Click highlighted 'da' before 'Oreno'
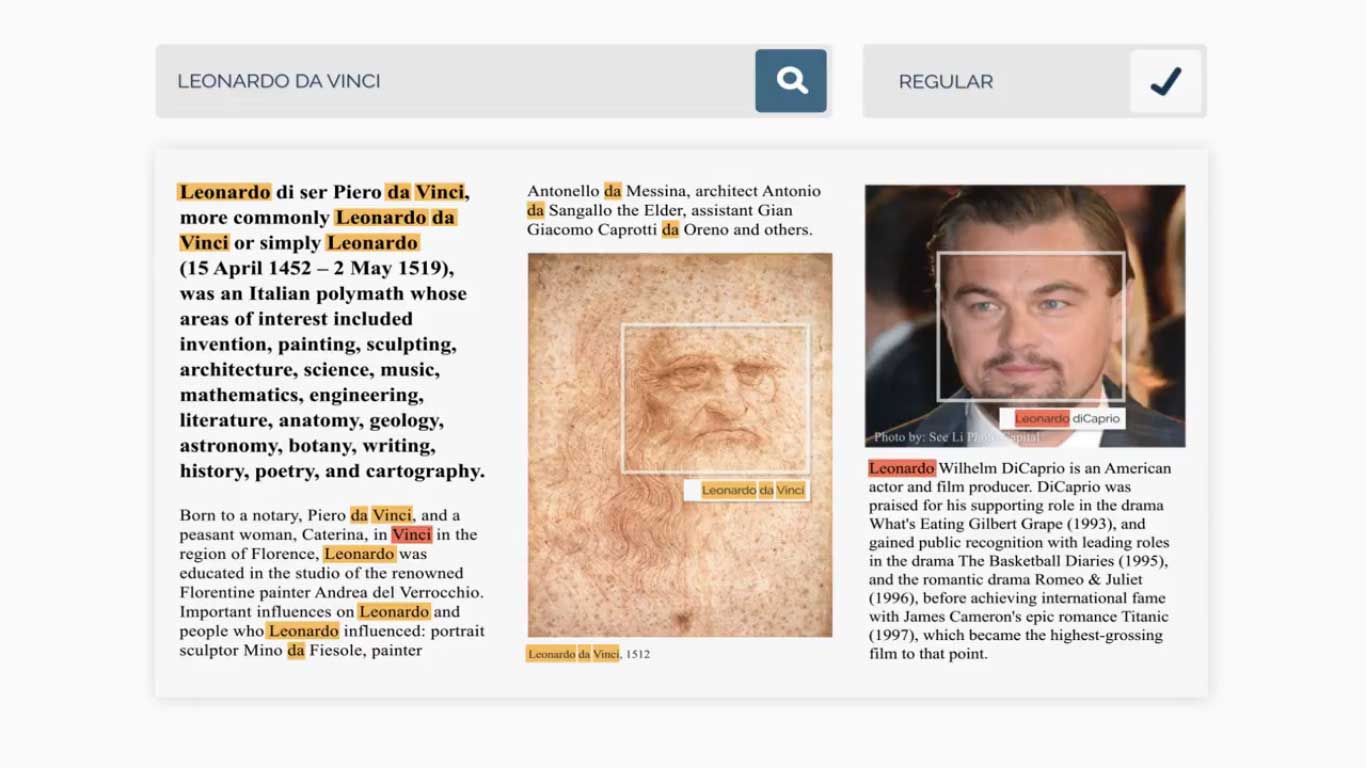Viewport: 1366px width, 768px height. (x=670, y=230)
